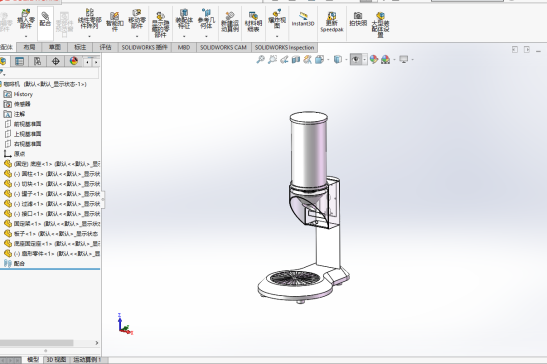Select the 前视基准面 plane in tree
Viewport: 547px width, 364px height.
[23, 124]
